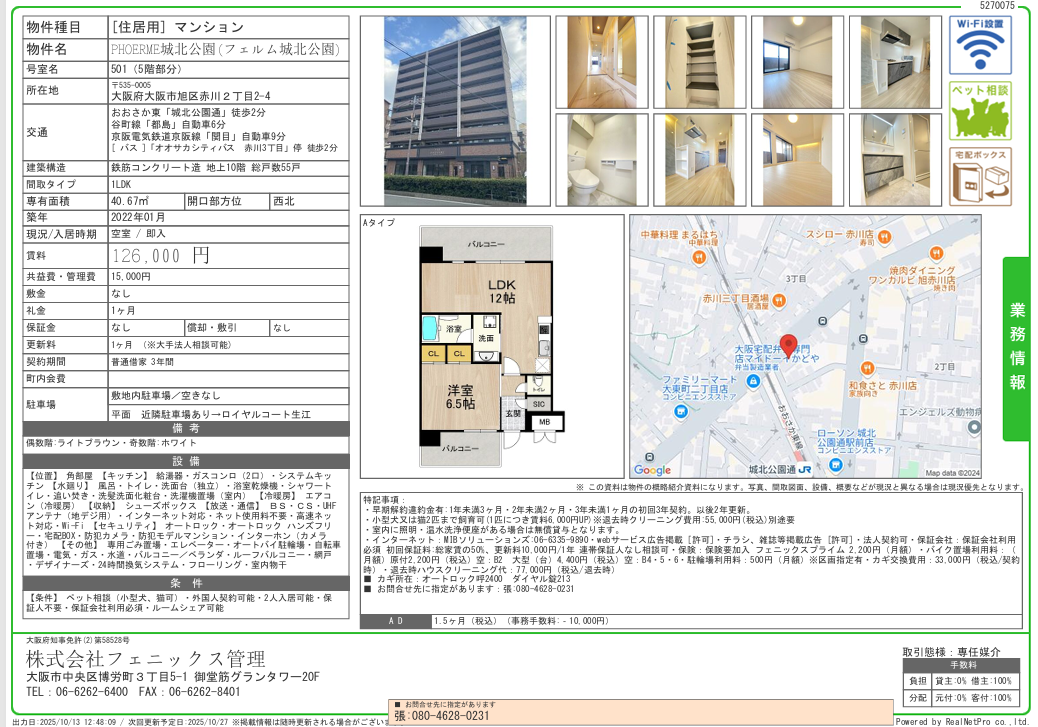Select the ペット相談 pet icon
This screenshot has width=1038, height=727.
(x=979, y=110)
